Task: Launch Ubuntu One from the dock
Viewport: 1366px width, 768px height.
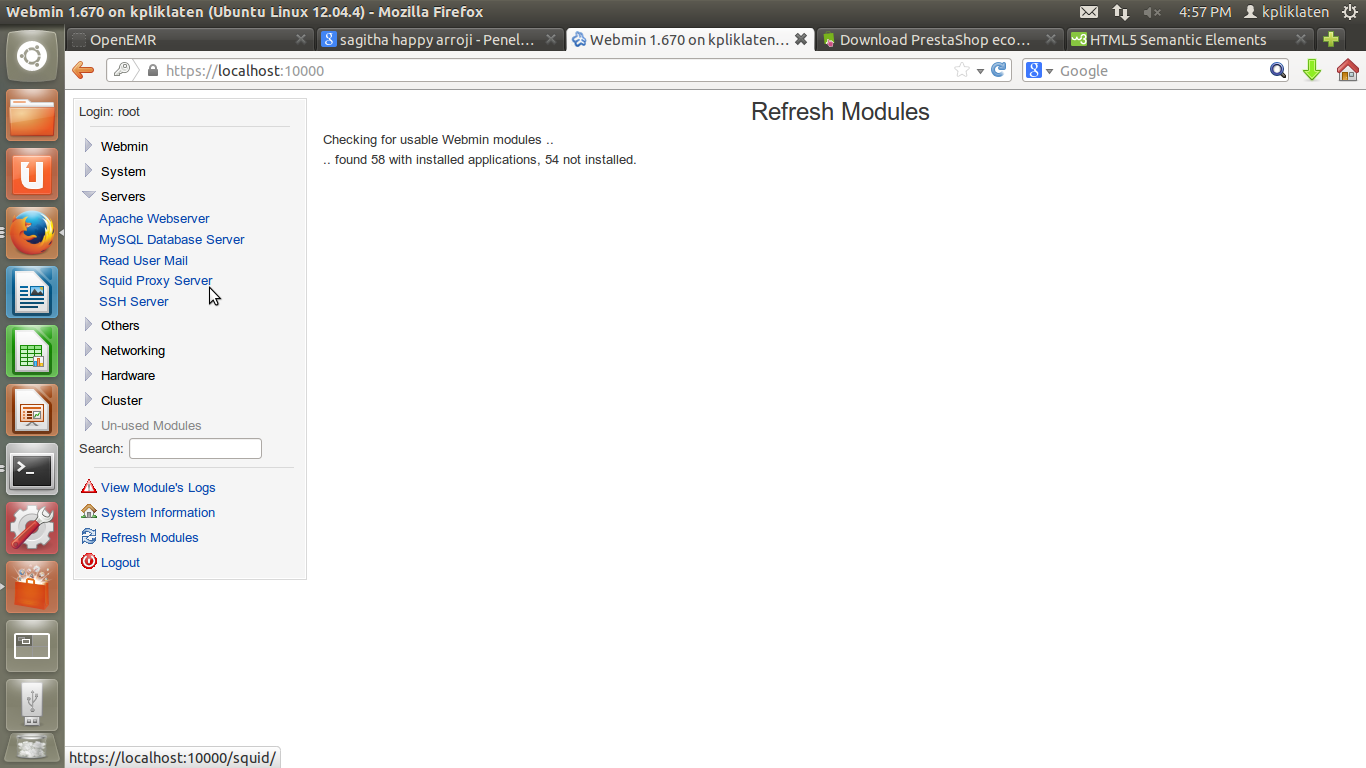Action: [x=32, y=174]
